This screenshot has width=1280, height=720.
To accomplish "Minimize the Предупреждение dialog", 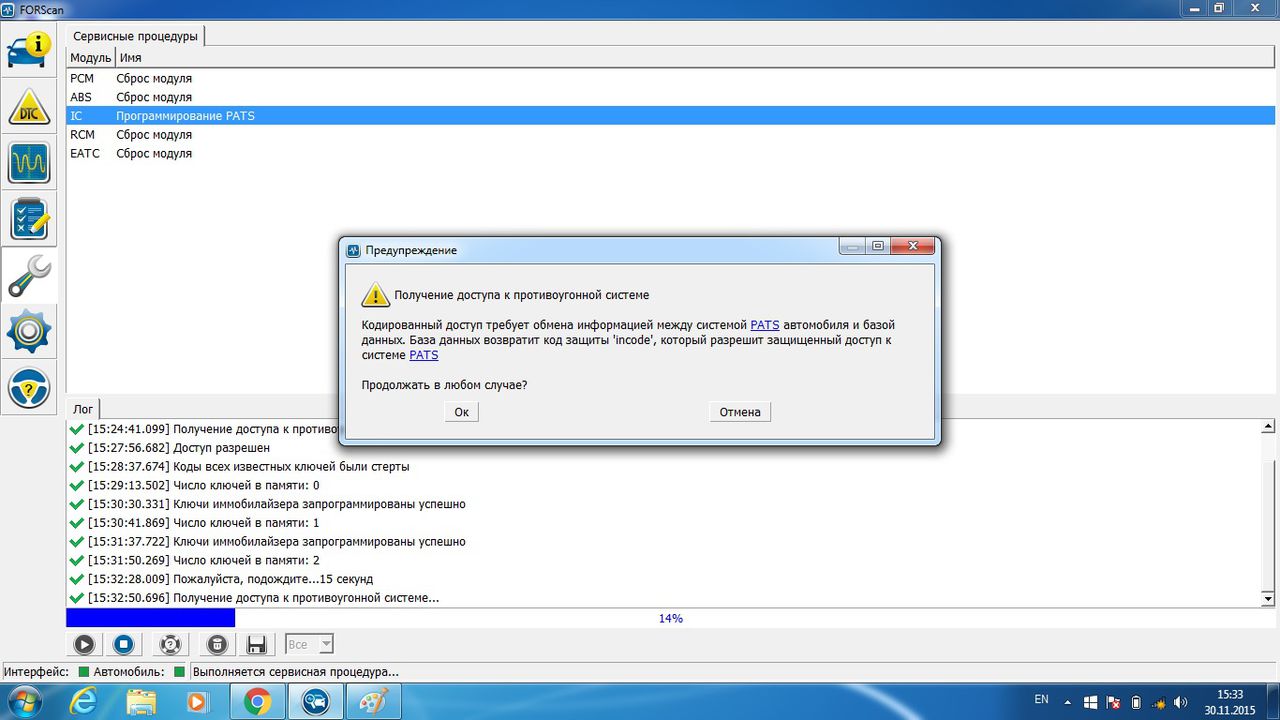I will click(851, 247).
